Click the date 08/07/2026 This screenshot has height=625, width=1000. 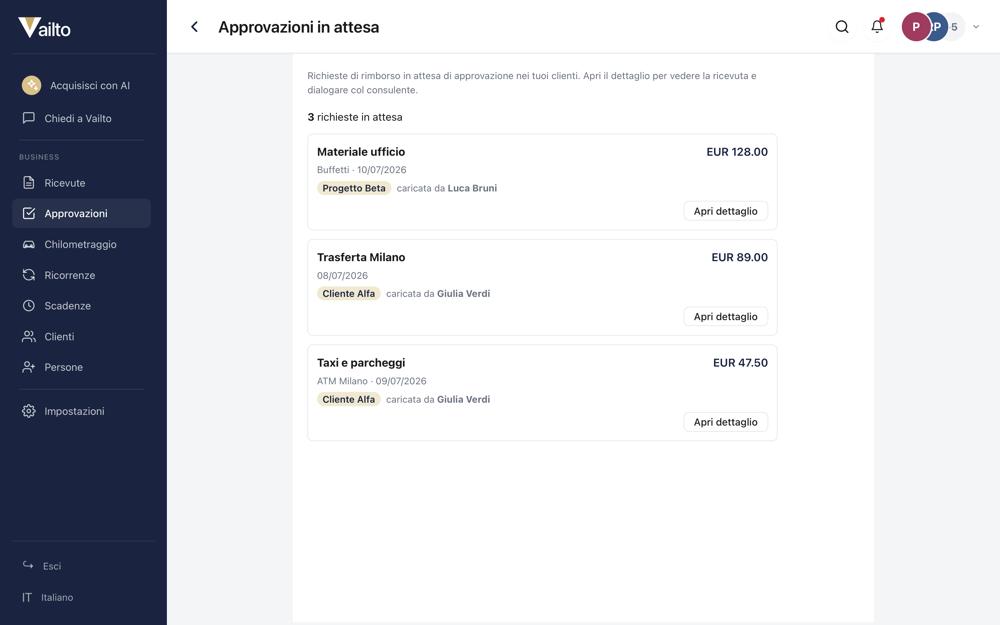[342, 276]
